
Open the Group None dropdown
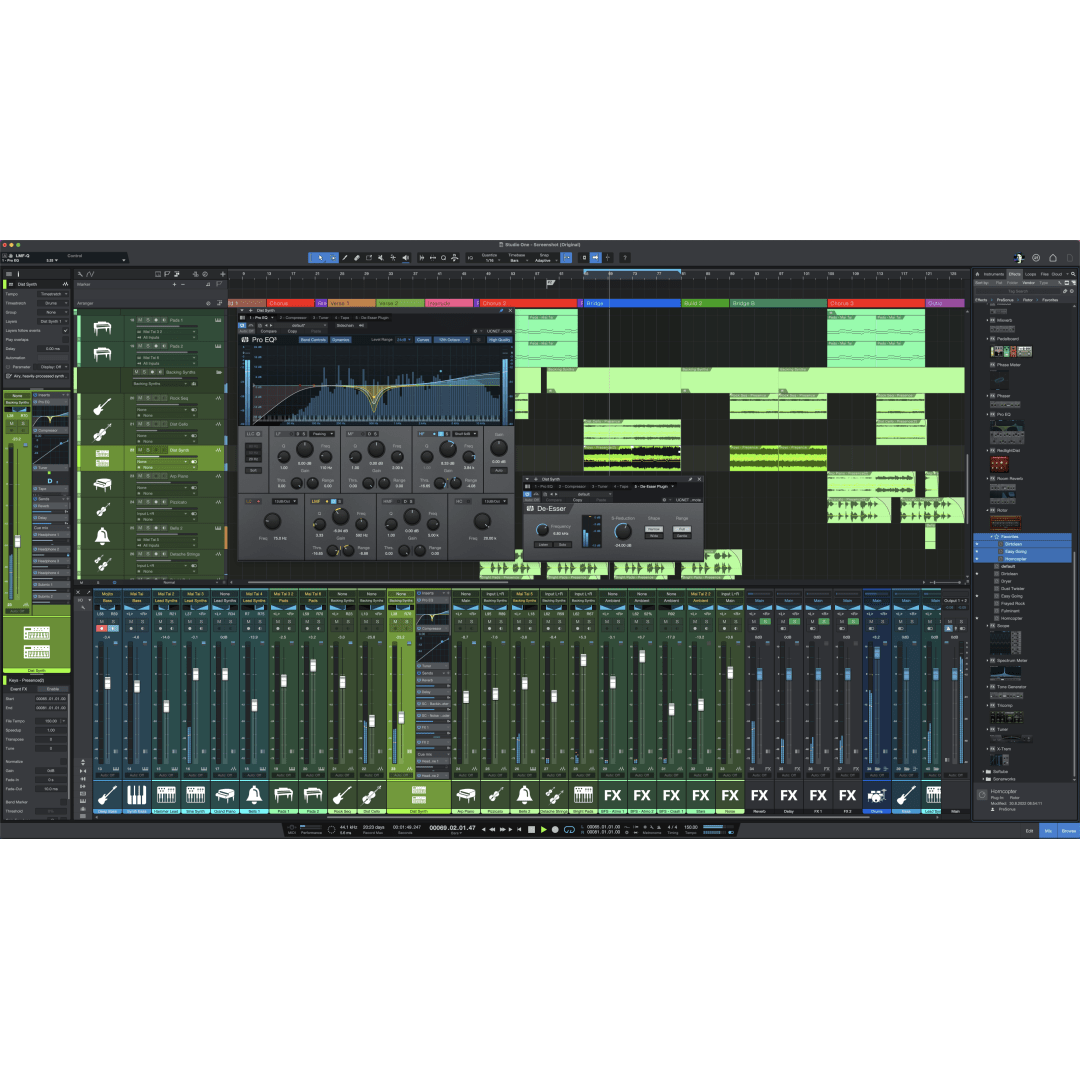click(52, 312)
